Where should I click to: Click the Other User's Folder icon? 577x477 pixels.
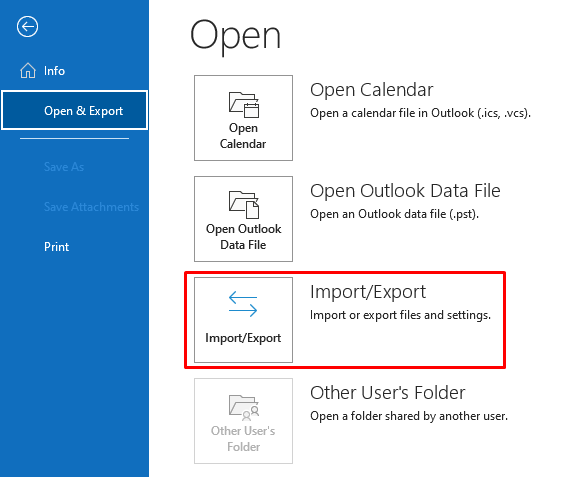click(244, 408)
